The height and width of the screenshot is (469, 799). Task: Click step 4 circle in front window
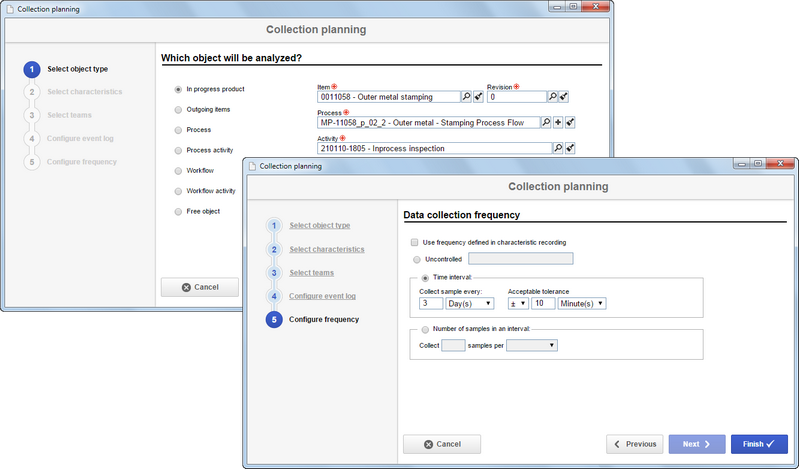coord(274,296)
